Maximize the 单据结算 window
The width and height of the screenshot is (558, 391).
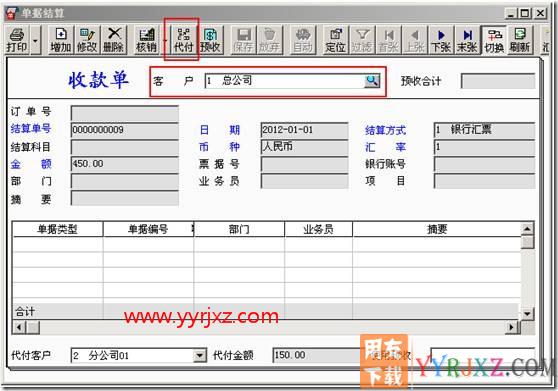point(525,14)
